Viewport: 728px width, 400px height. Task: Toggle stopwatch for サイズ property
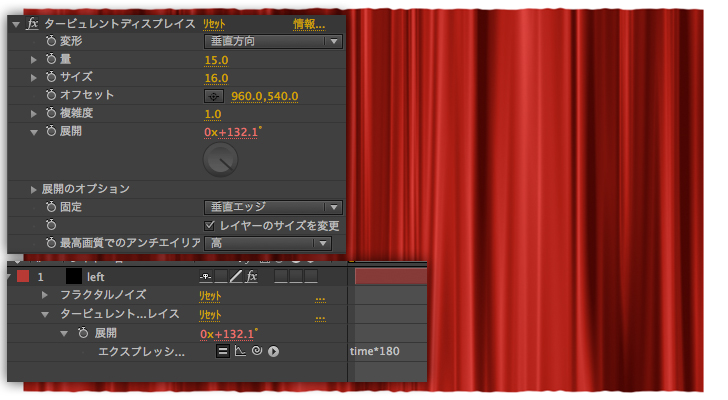pos(50,78)
